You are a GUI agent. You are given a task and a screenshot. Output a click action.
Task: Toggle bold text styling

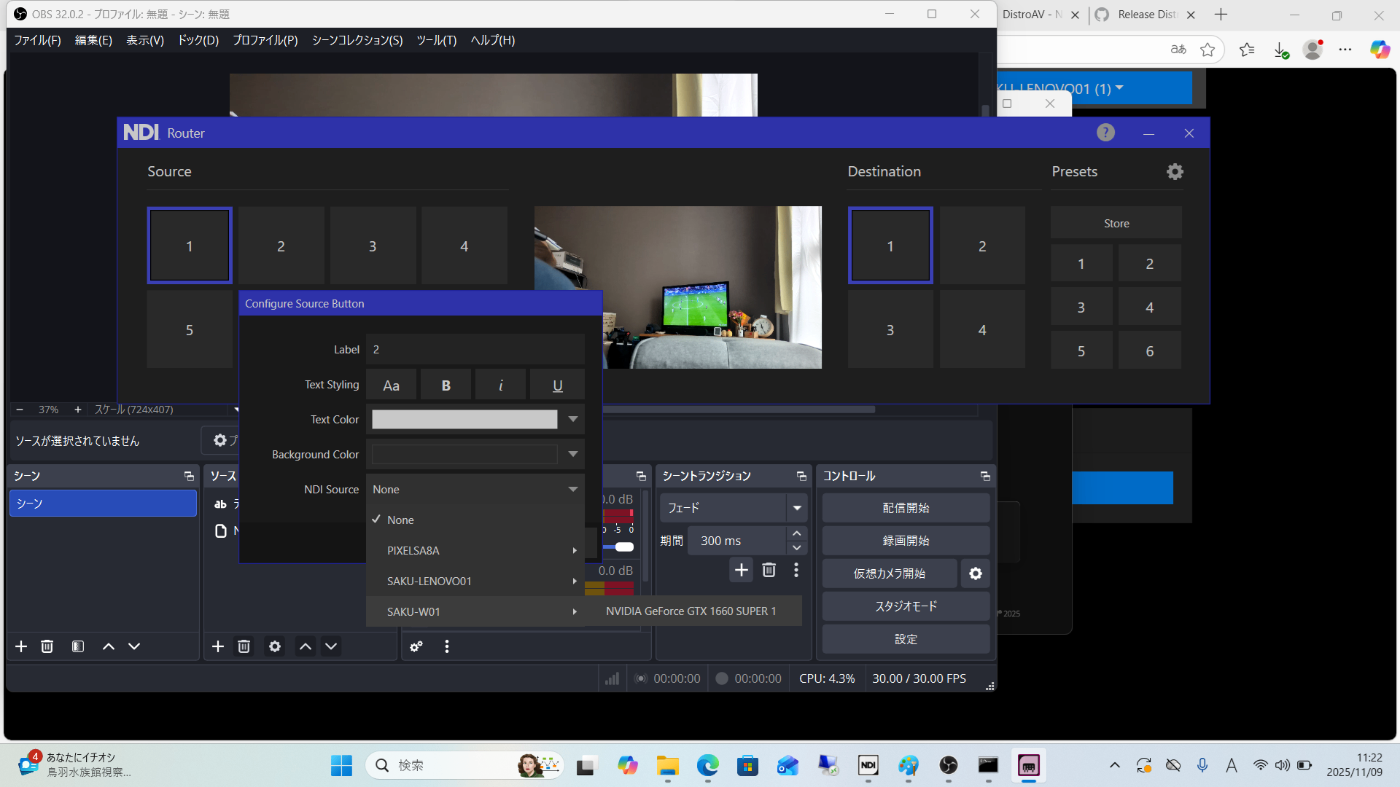point(447,385)
